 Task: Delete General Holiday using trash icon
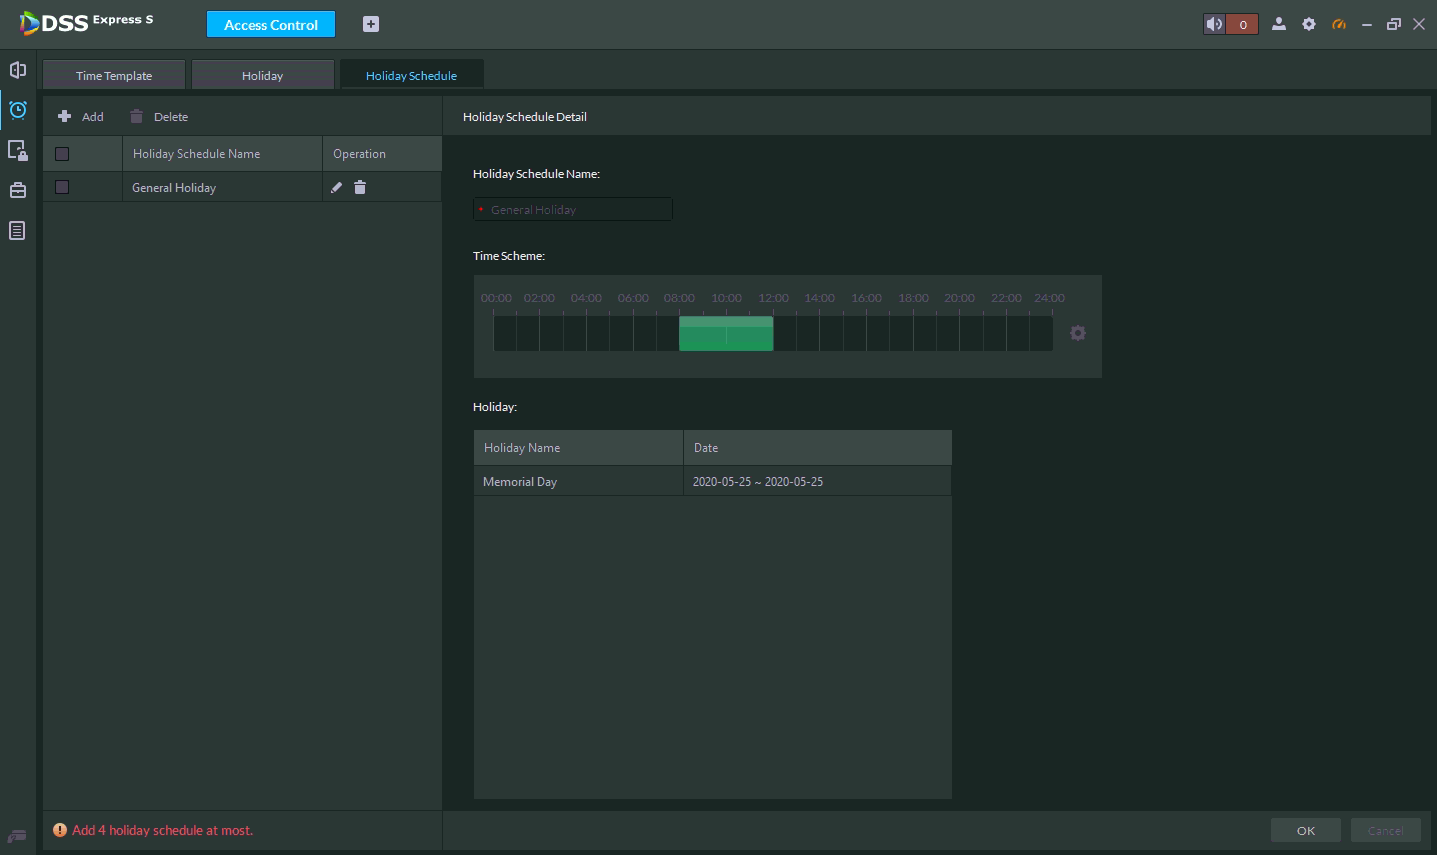[360, 187]
